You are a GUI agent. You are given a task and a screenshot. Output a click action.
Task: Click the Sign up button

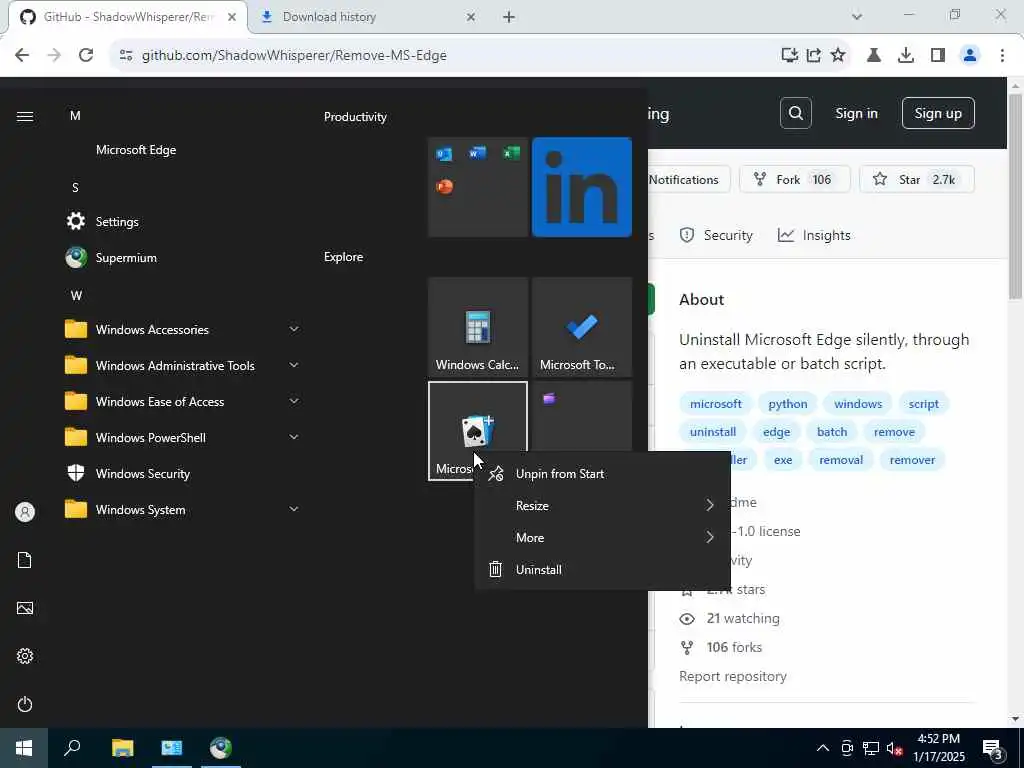tap(938, 113)
